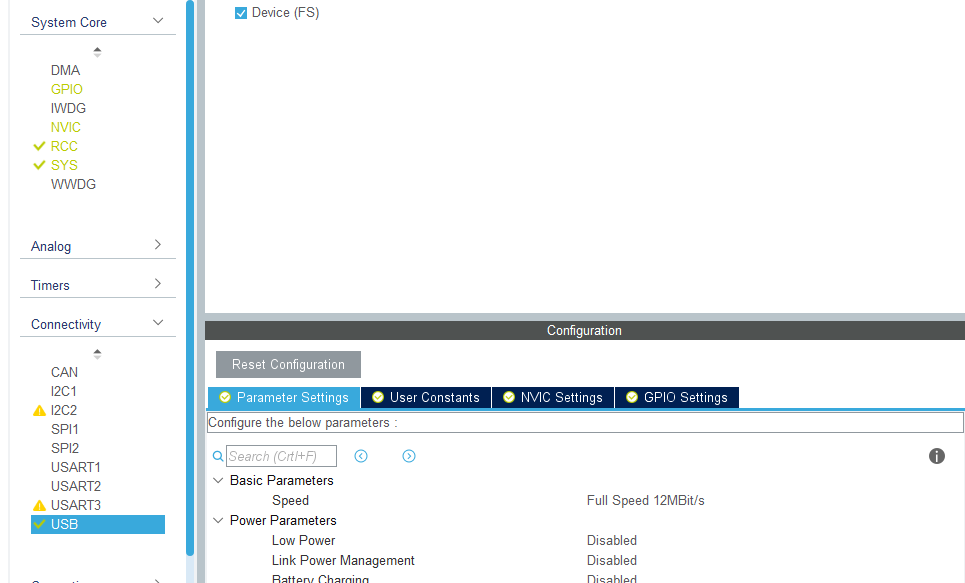
Task: Select NVIC in System Core
Action: [66, 127]
